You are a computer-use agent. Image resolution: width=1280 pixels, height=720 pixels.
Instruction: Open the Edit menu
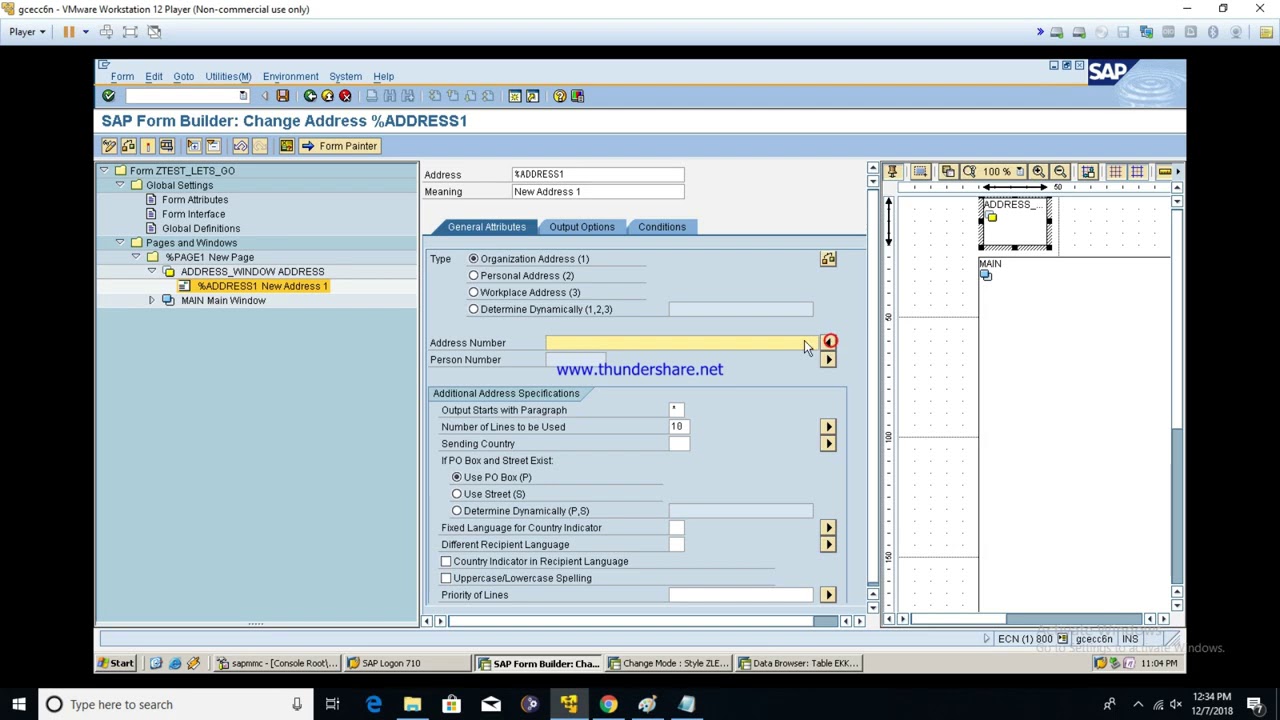(x=153, y=76)
